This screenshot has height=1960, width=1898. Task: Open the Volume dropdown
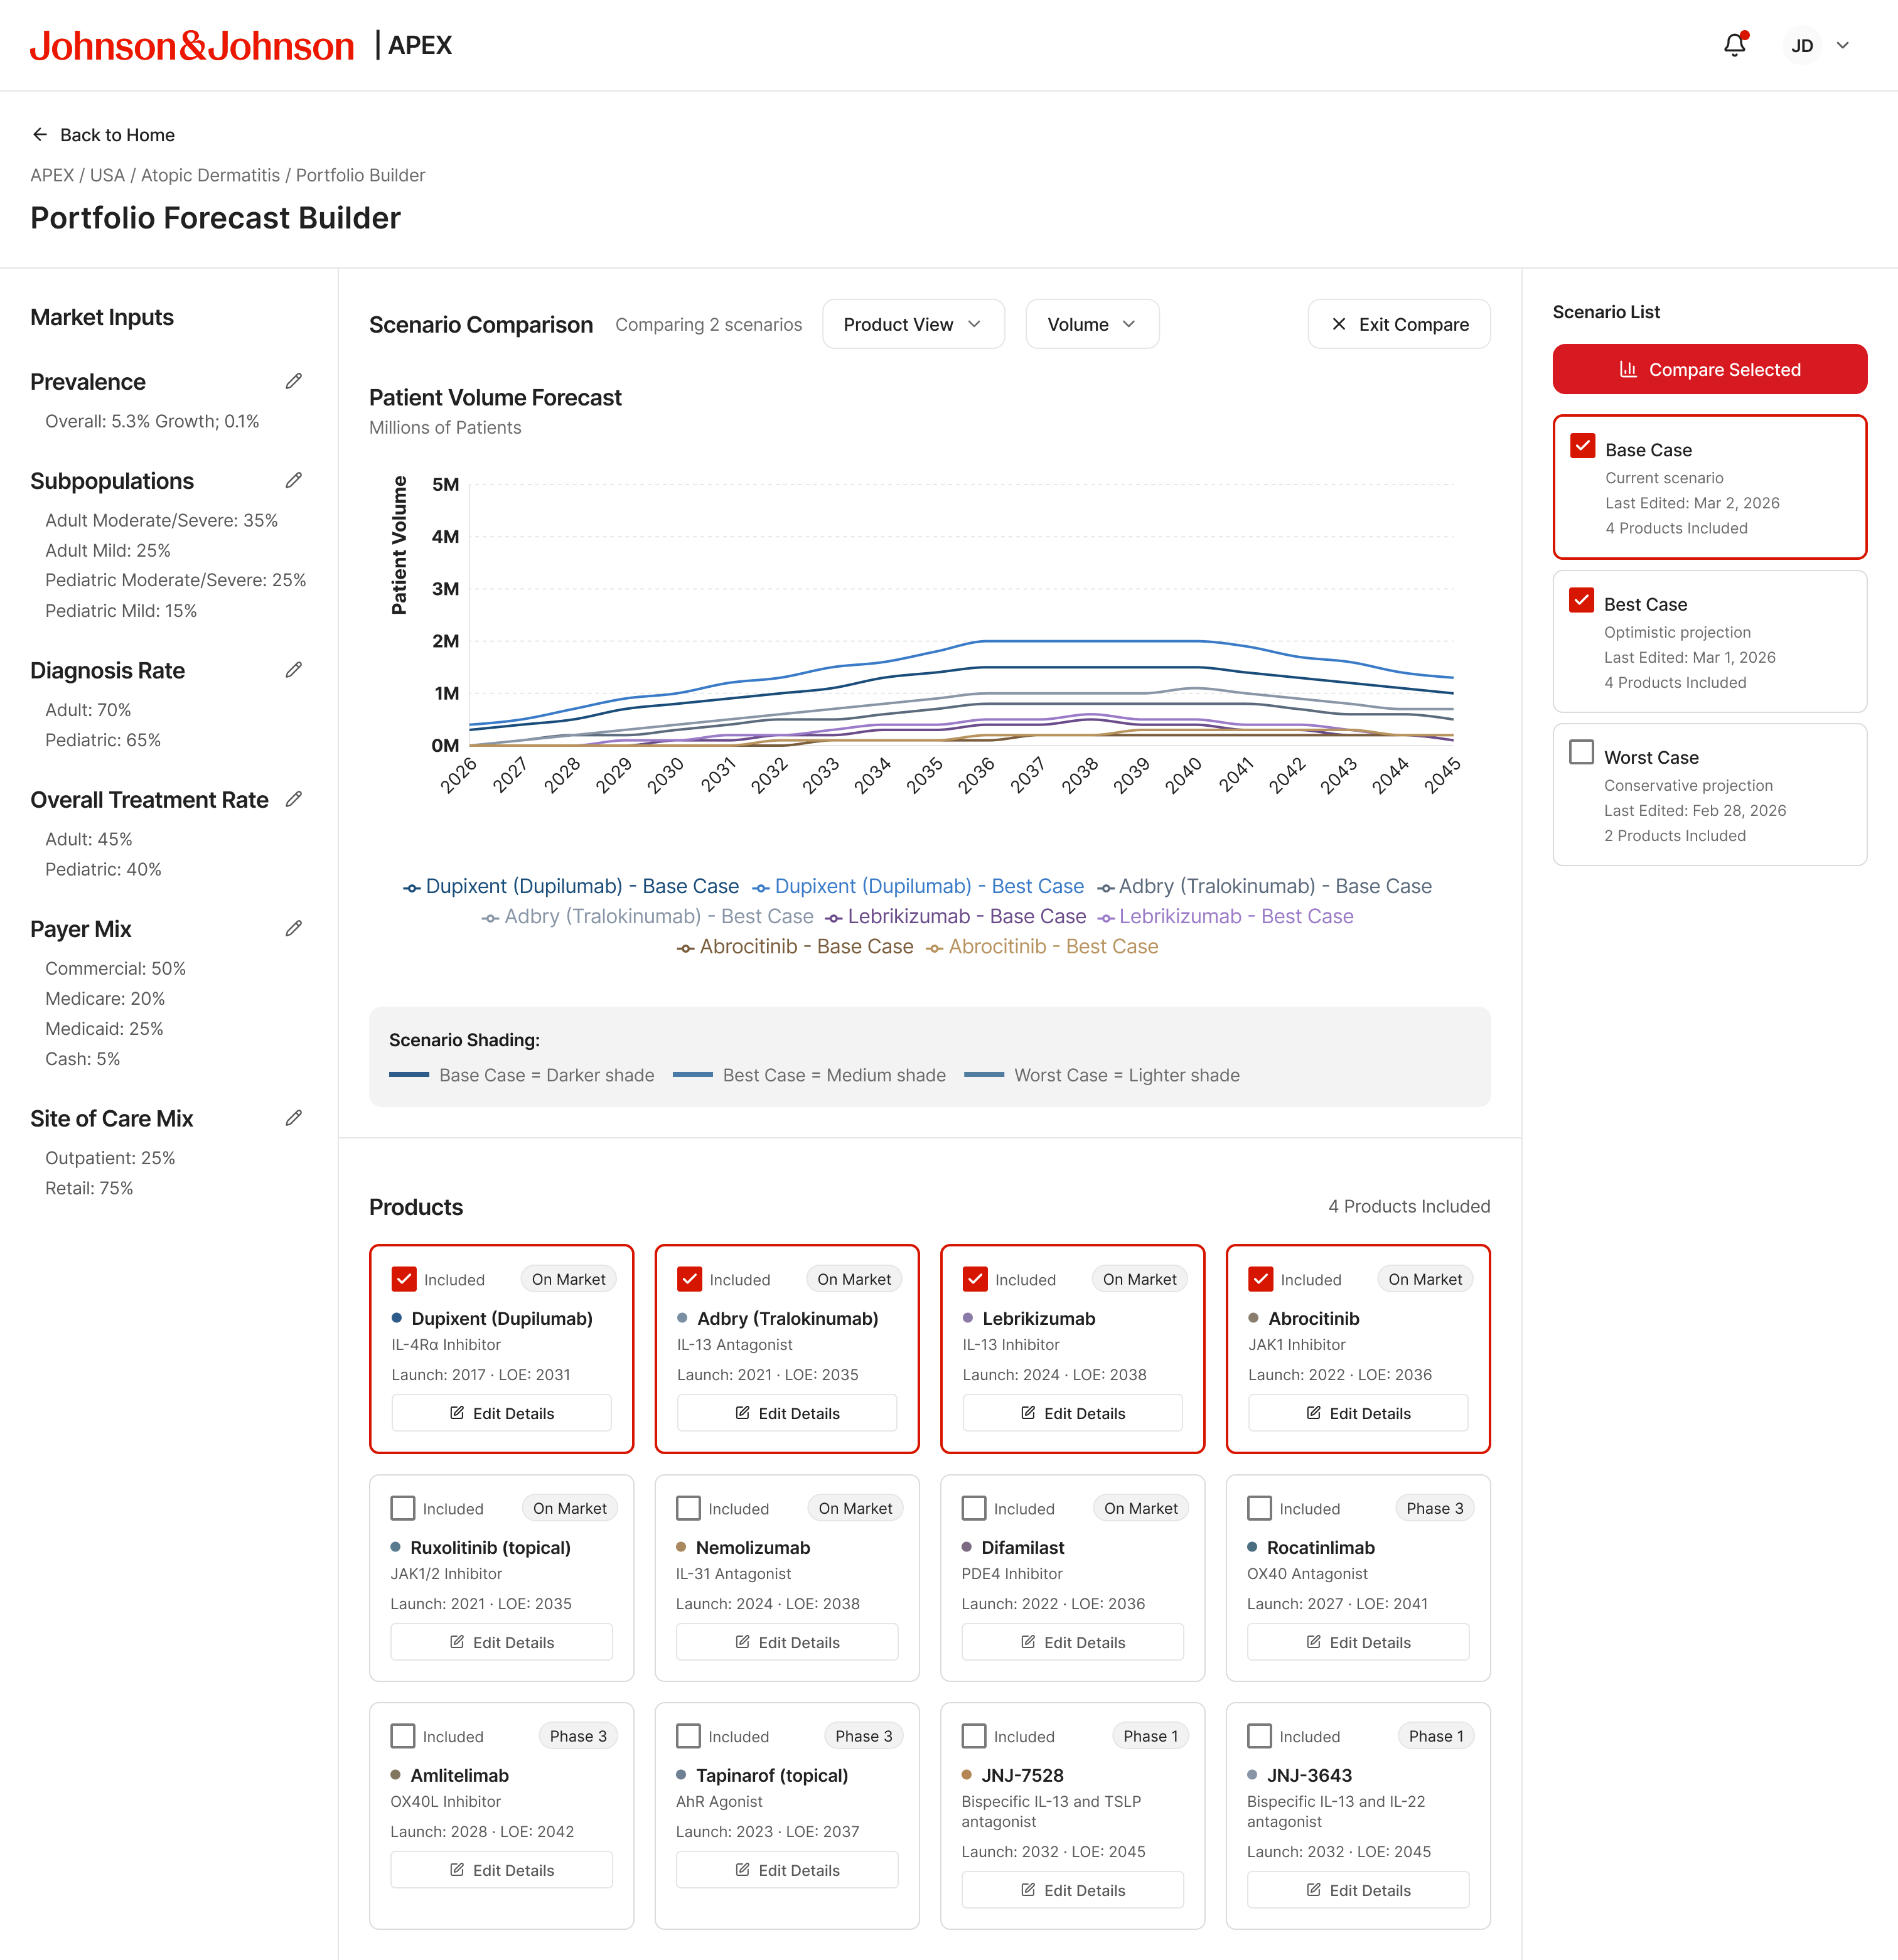(x=1092, y=324)
